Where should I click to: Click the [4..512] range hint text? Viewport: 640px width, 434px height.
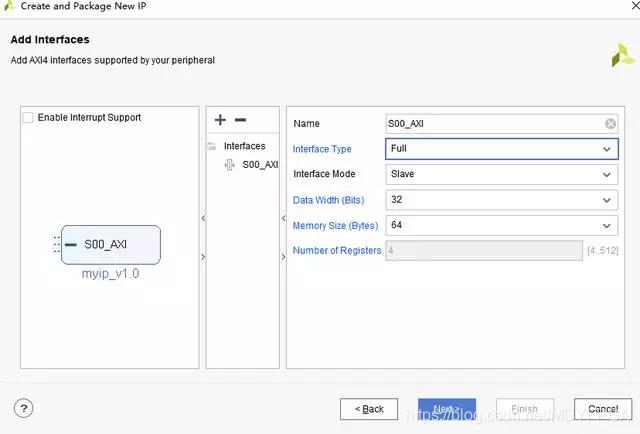[603, 250]
